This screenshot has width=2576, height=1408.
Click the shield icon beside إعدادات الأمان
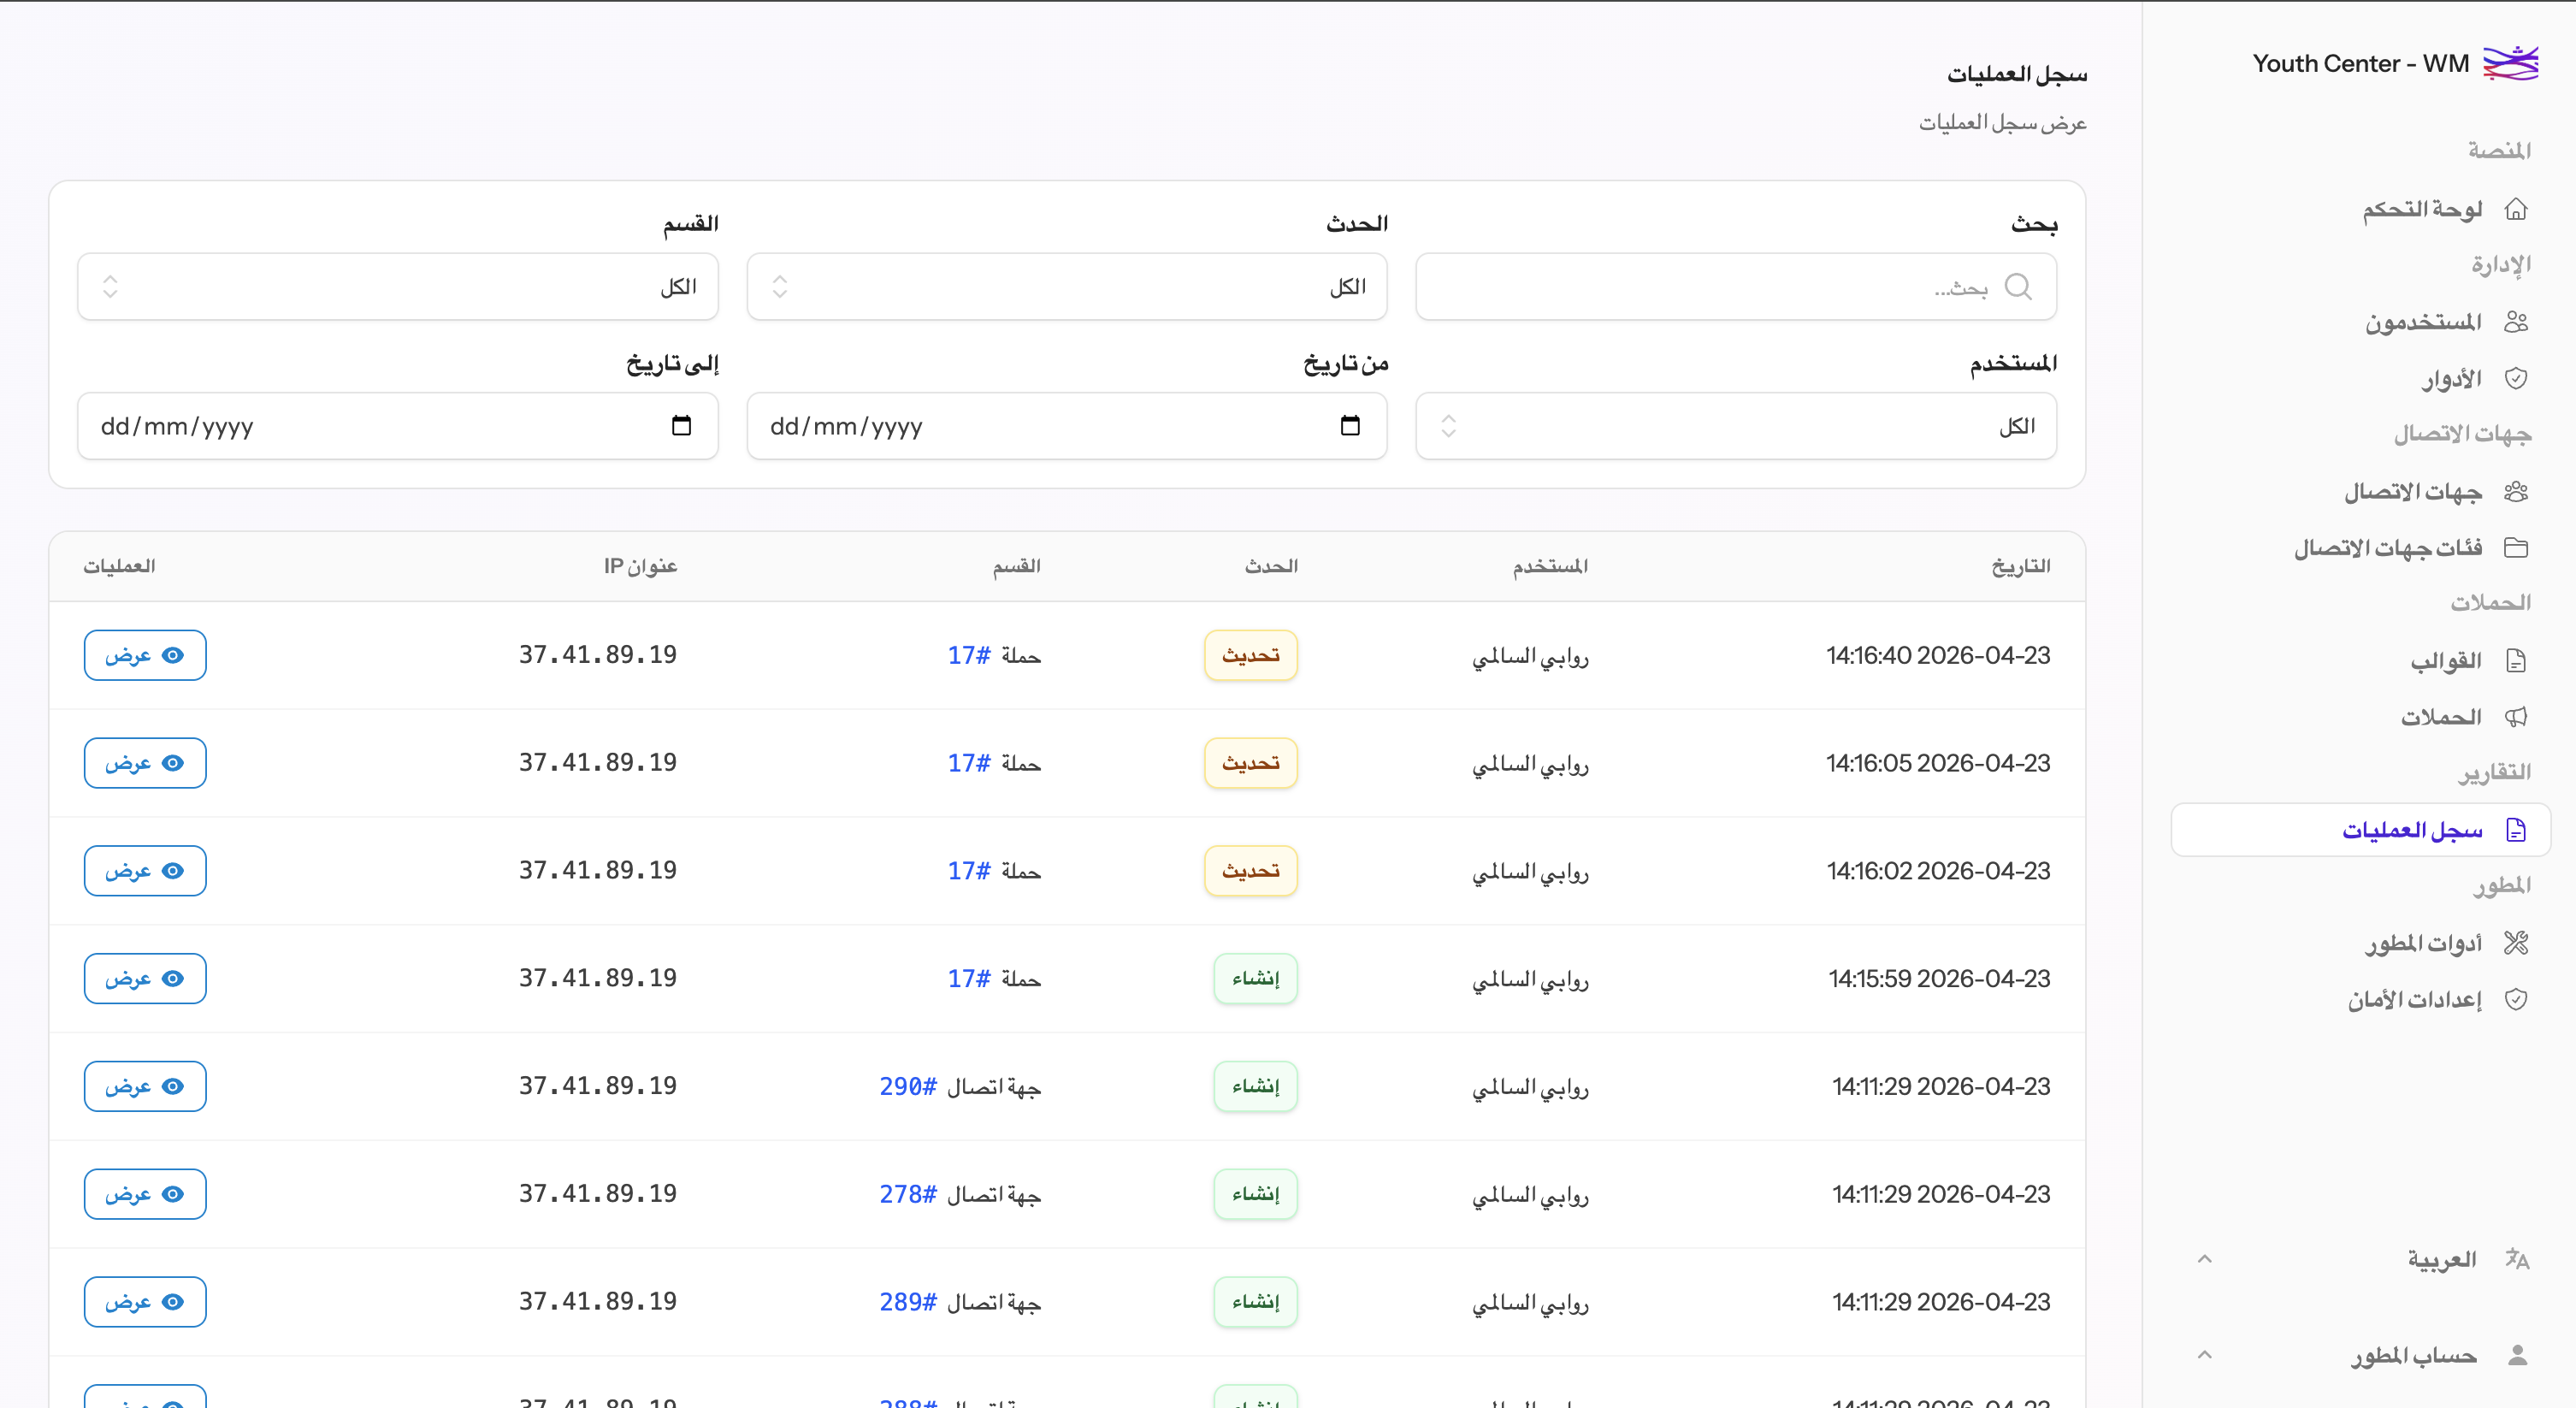coord(2518,998)
